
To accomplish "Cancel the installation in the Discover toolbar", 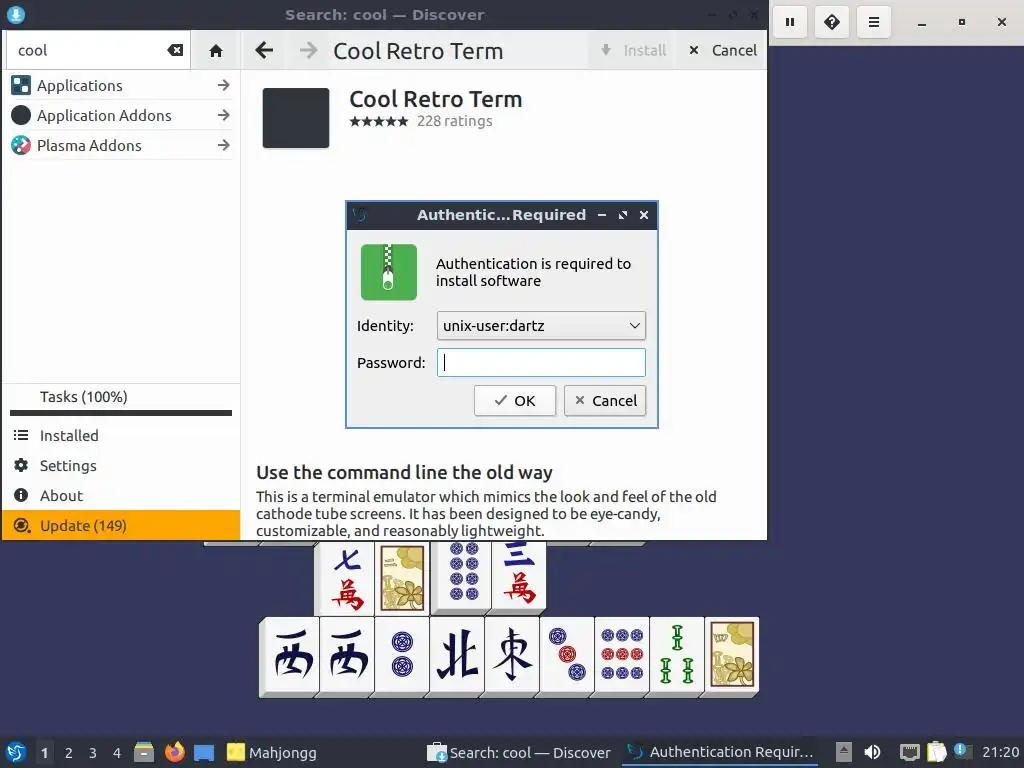I will 723,50.
